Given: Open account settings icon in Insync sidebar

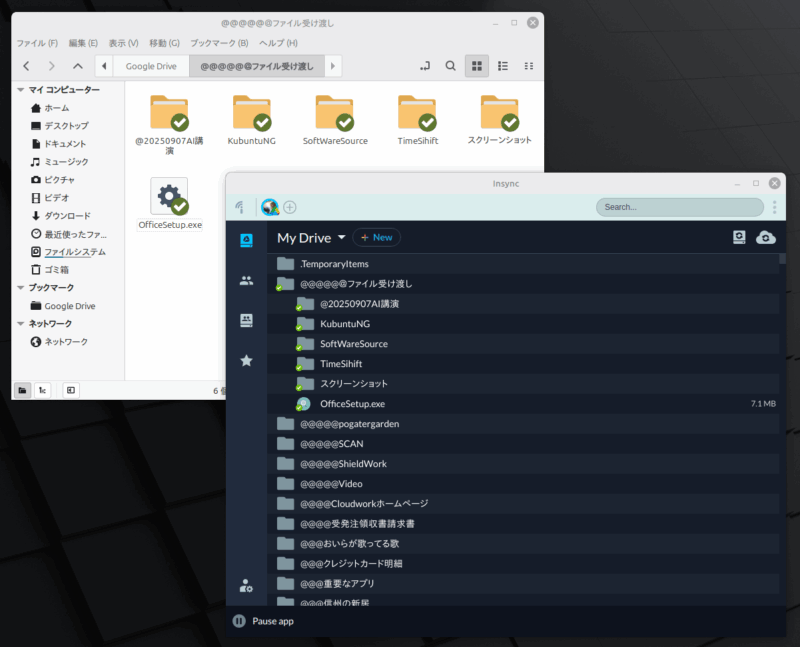Looking at the screenshot, I should point(246,586).
